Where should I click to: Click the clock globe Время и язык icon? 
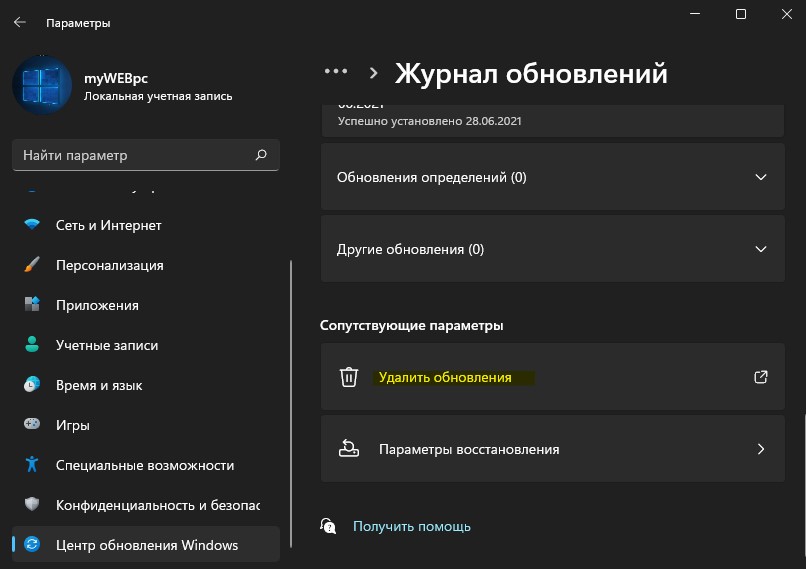pos(32,384)
